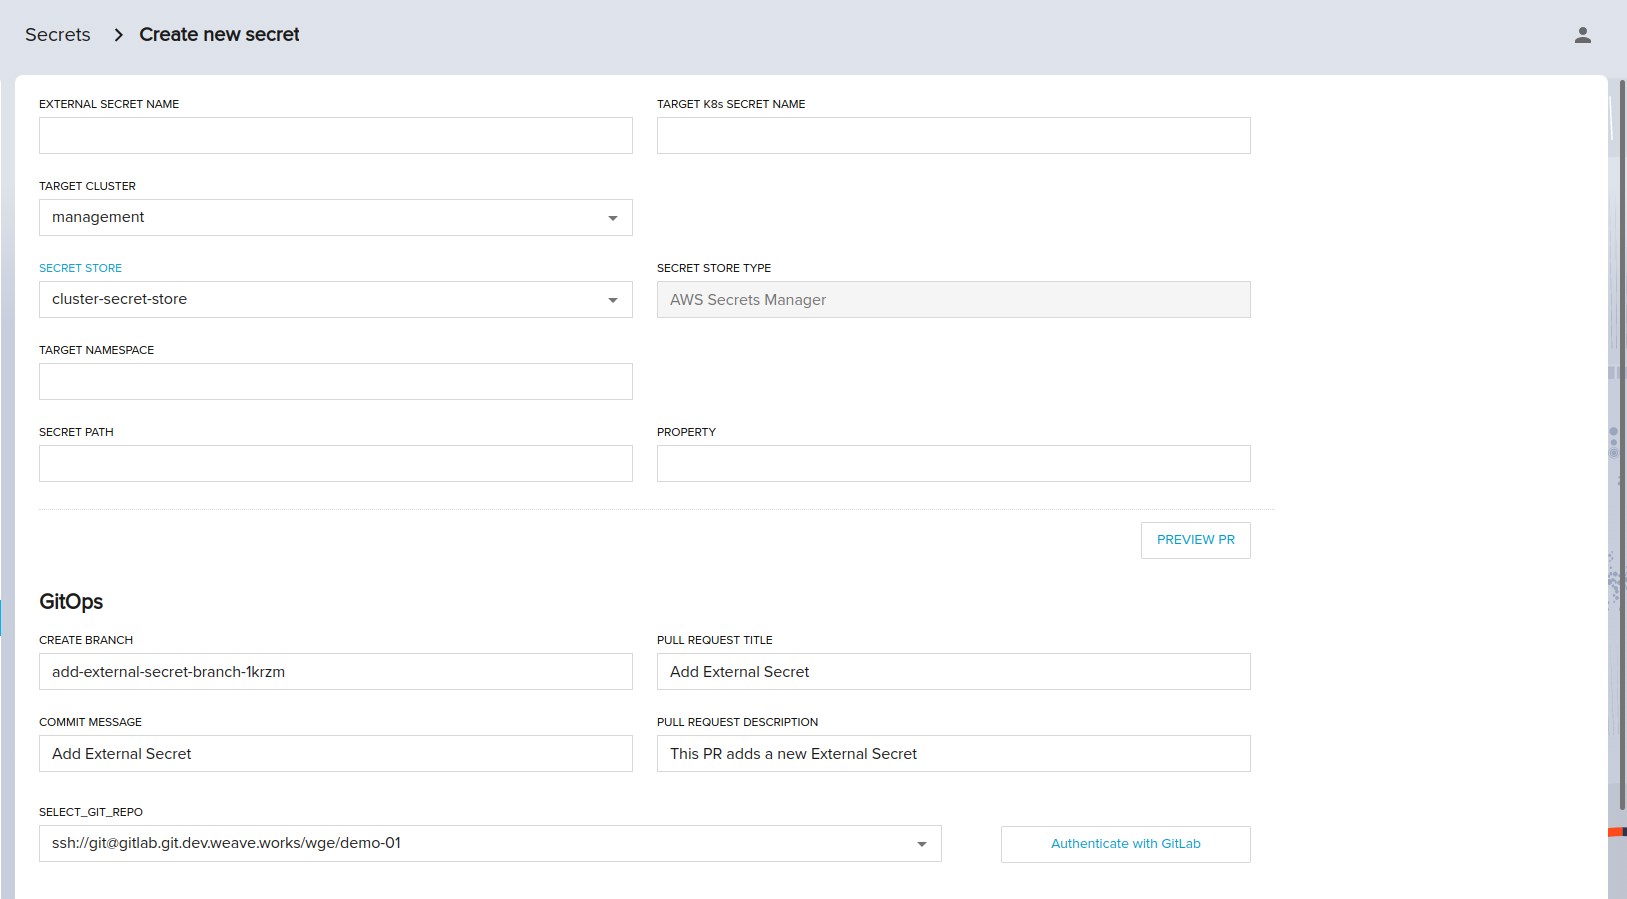Focus the Target Namespace field
Screen dimensions: 1627x899
coord(336,382)
